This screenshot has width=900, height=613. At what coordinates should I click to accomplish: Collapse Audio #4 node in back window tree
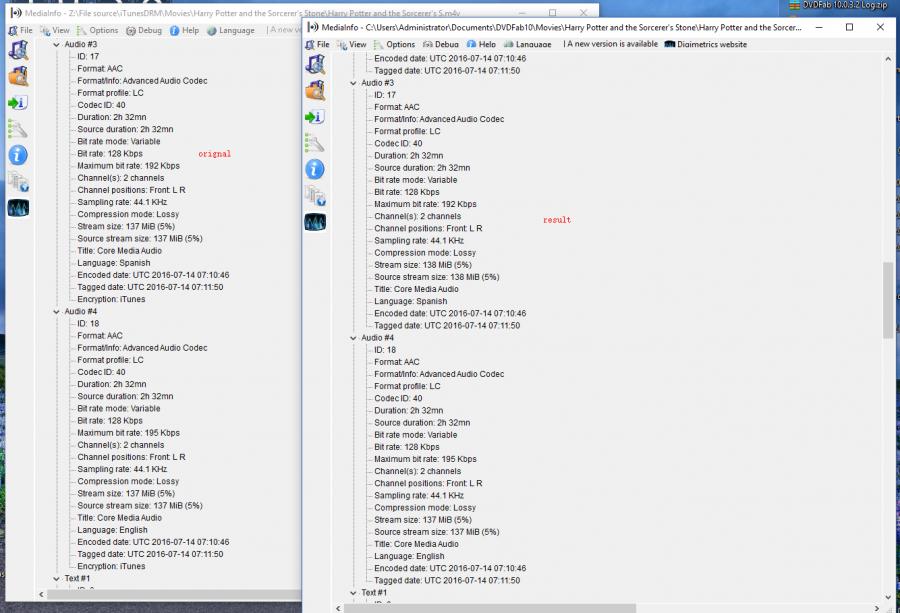(x=56, y=311)
